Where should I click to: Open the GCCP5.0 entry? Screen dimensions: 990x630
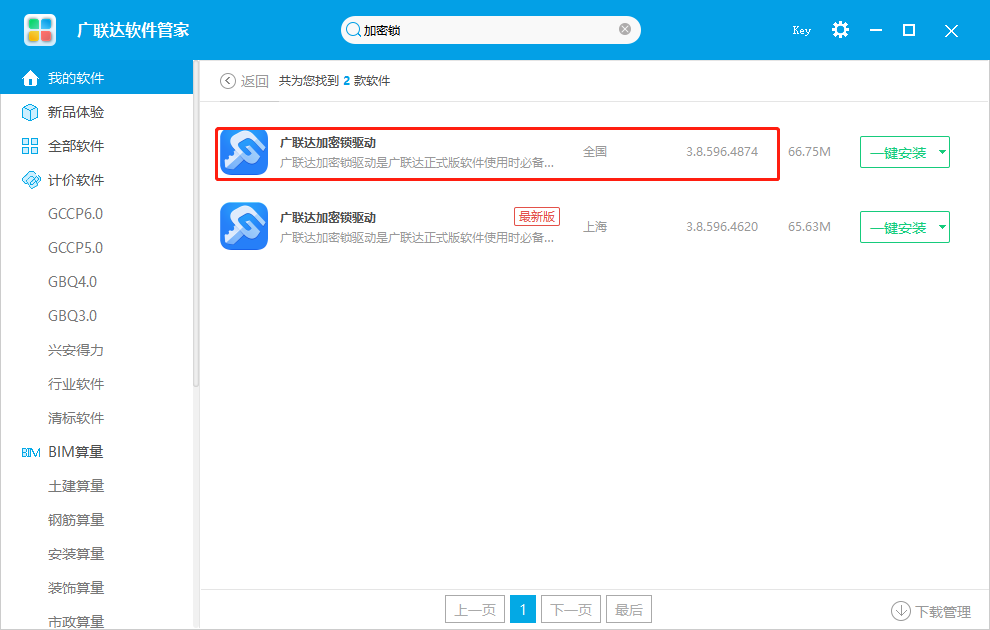pos(75,248)
